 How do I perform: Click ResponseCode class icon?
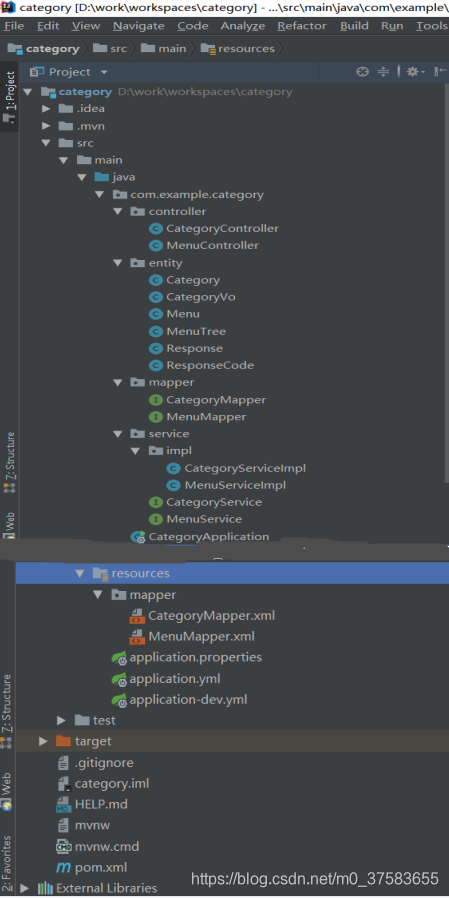click(x=155, y=365)
